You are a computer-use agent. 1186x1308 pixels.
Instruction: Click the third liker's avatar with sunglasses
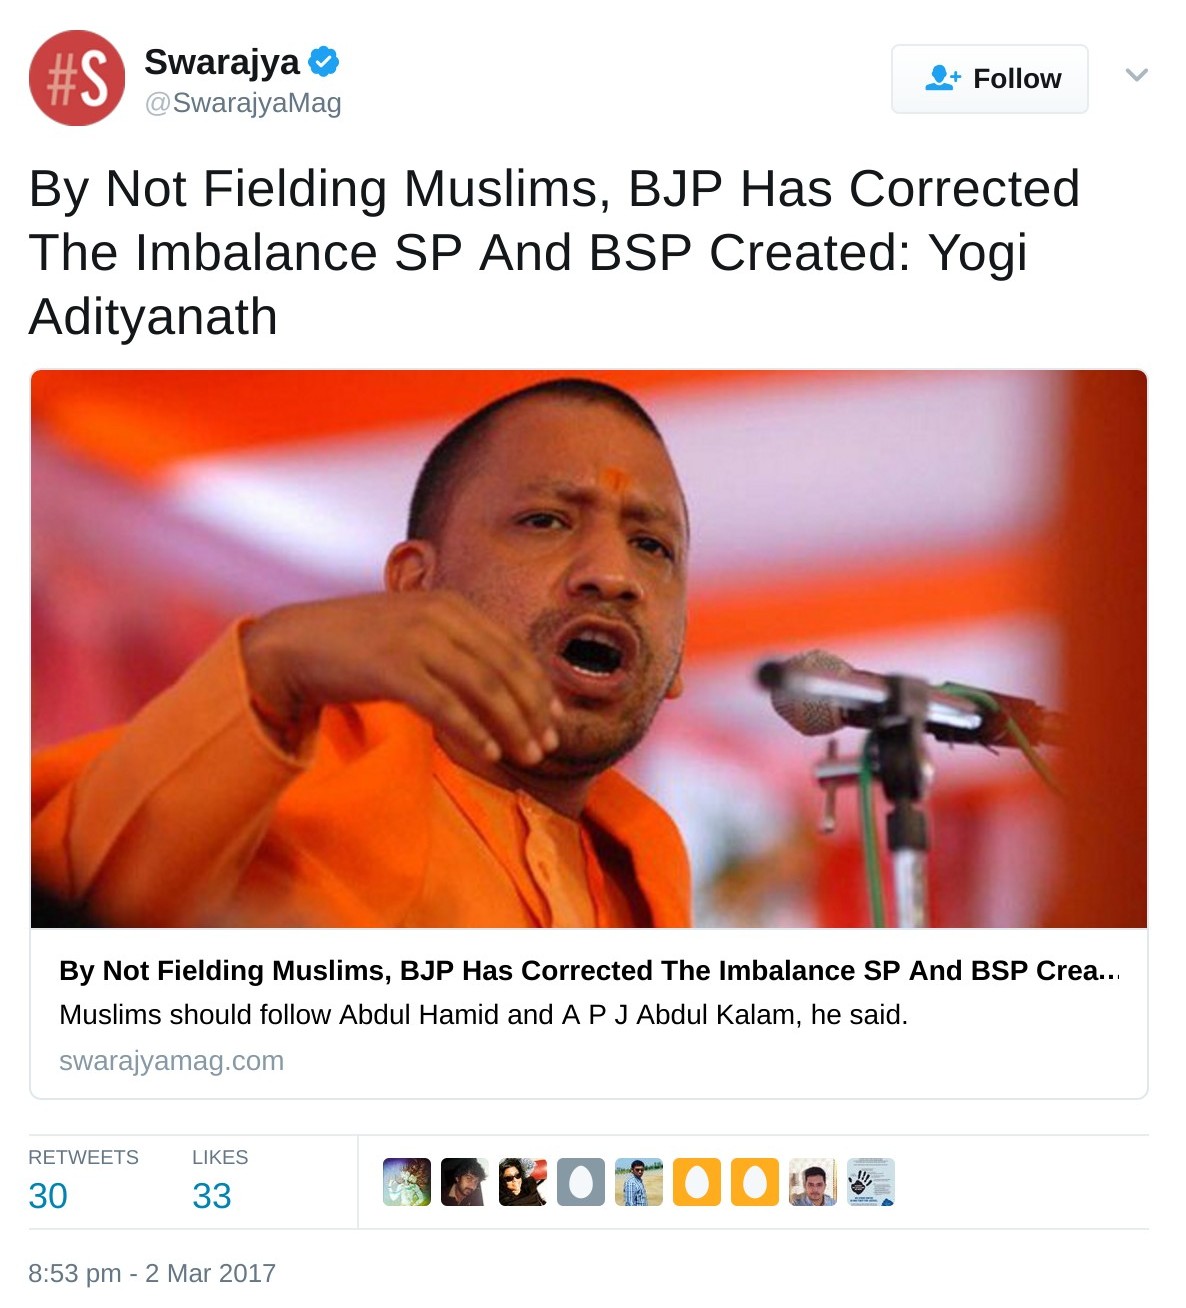[523, 1182]
